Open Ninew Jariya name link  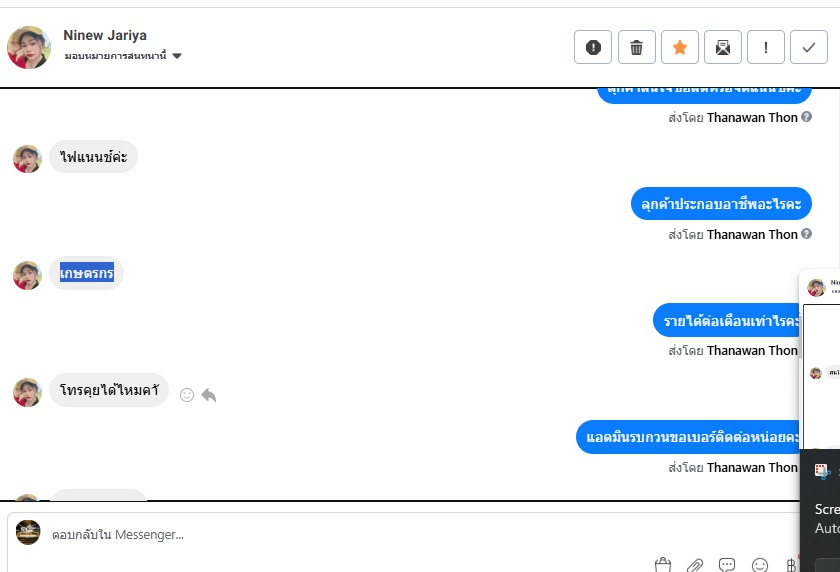(105, 35)
